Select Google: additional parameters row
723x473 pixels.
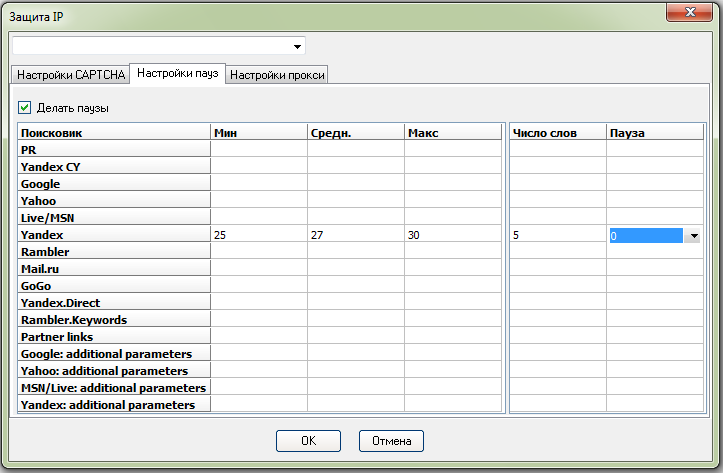click(x=114, y=355)
